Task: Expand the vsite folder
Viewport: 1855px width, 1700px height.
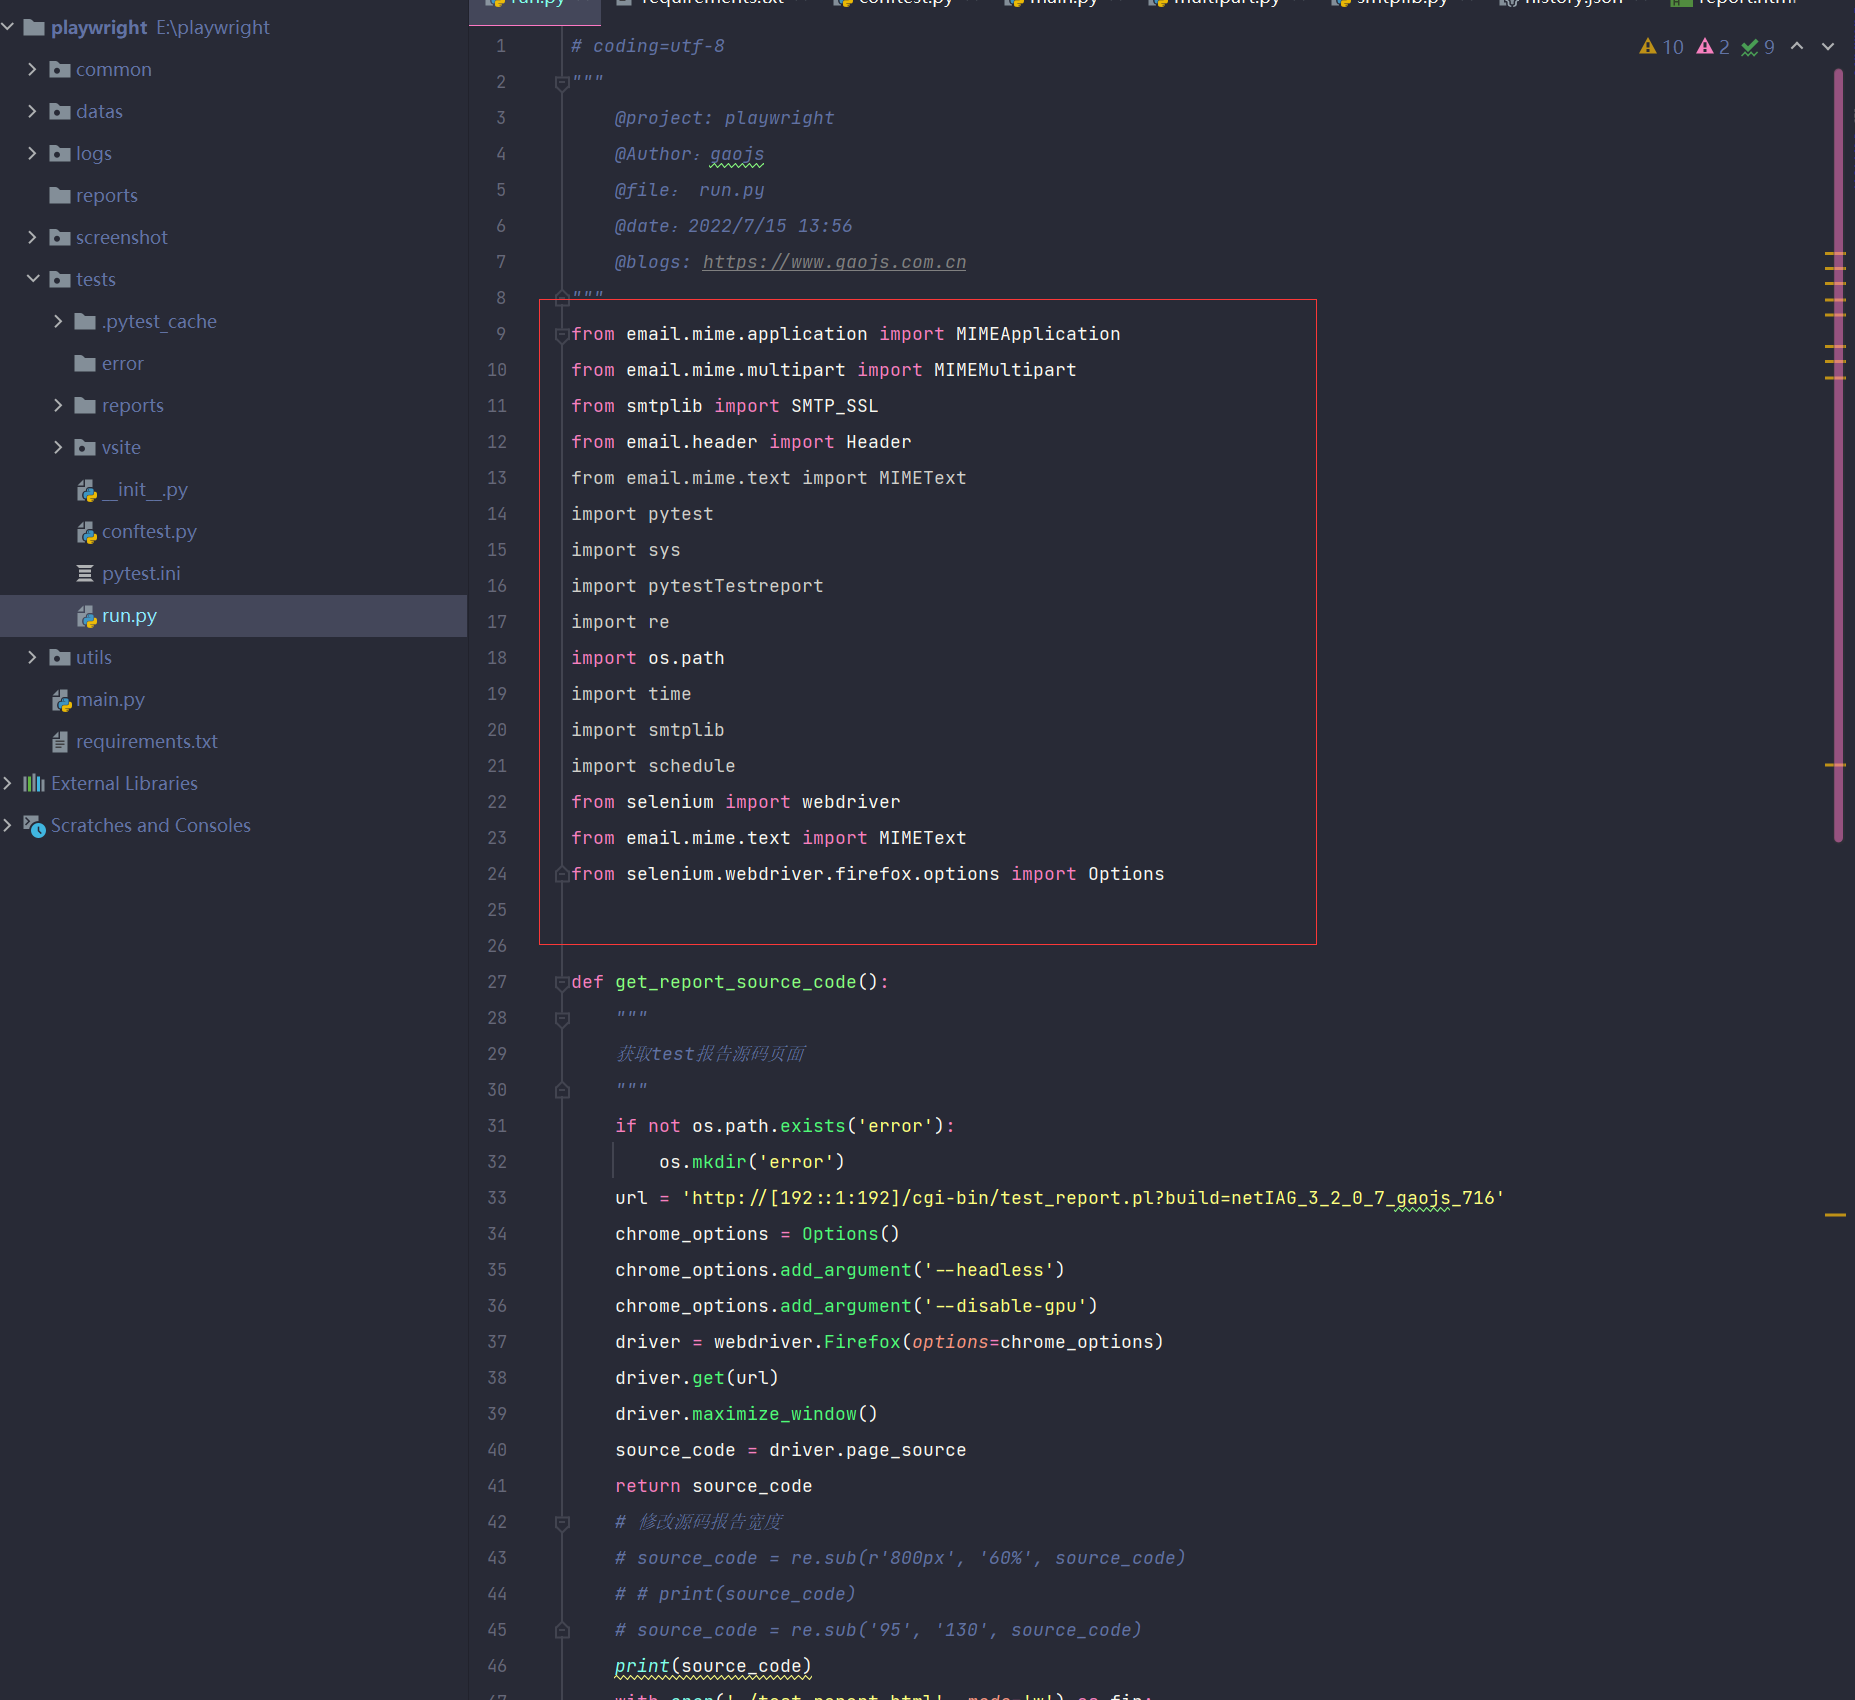Action: point(58,447)
